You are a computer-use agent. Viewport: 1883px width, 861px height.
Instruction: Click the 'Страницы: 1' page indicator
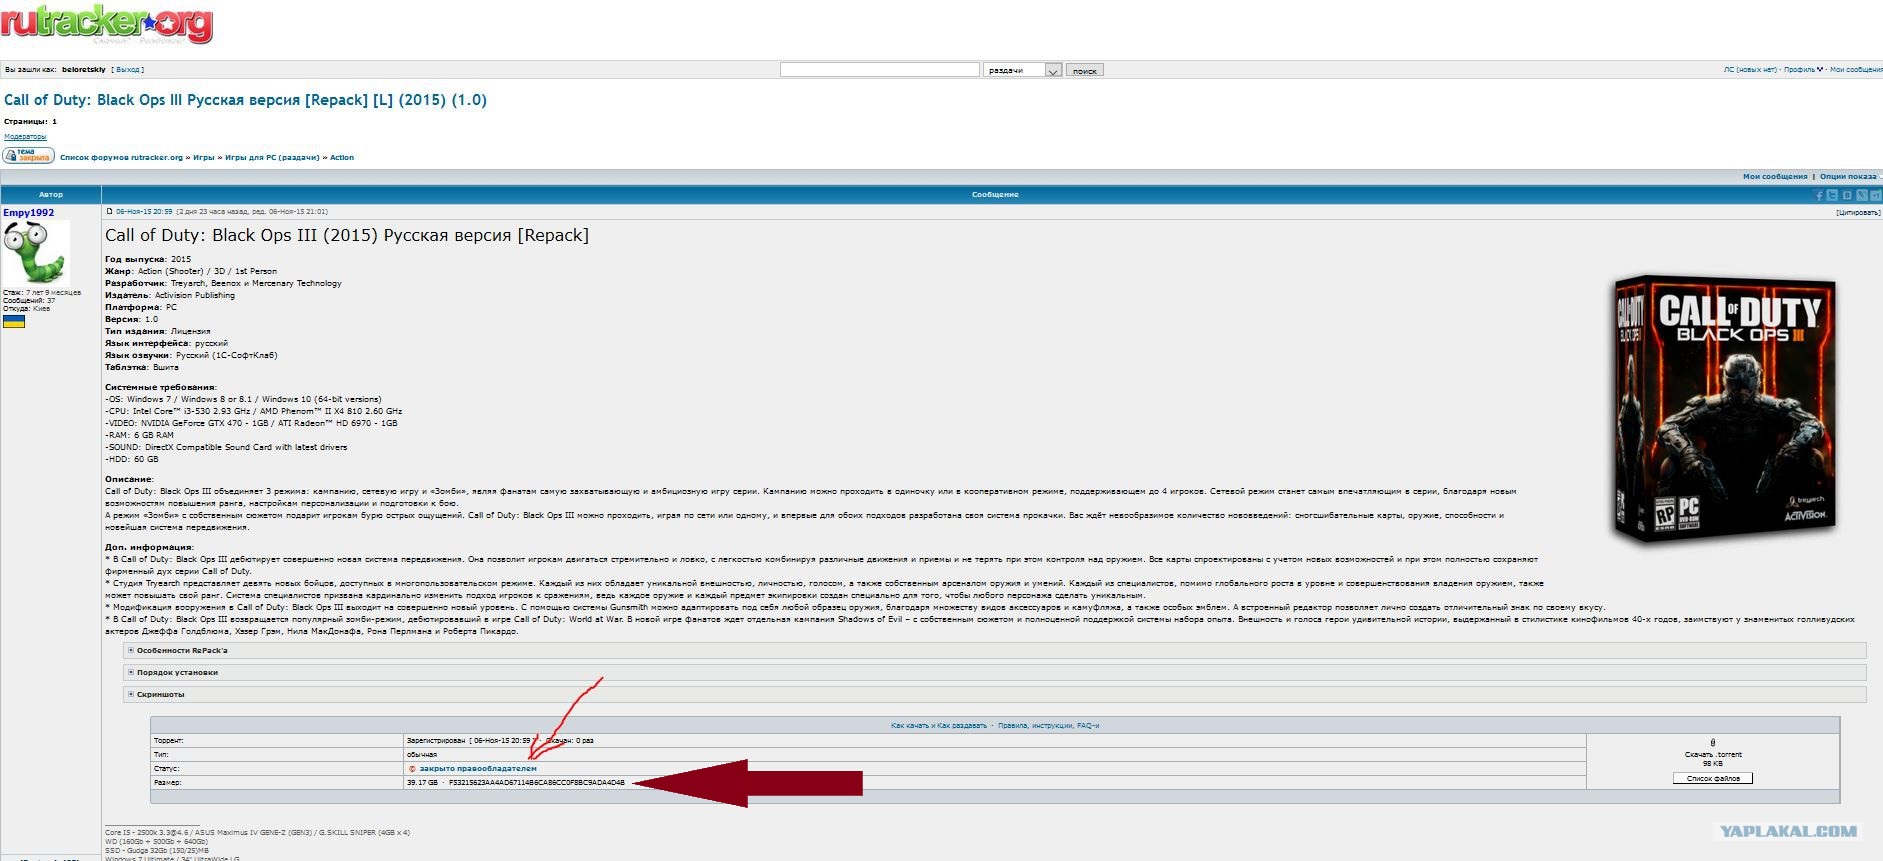[x=31, y=121]
